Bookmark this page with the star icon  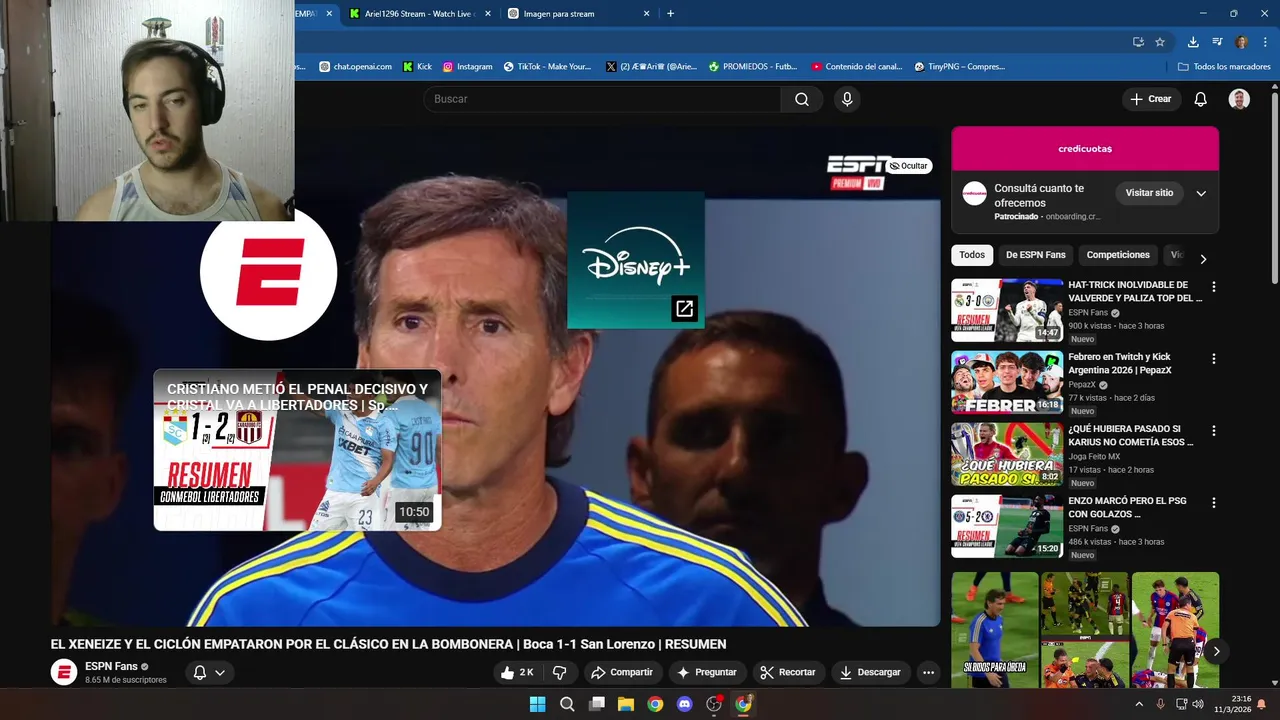click(1160, 42)
